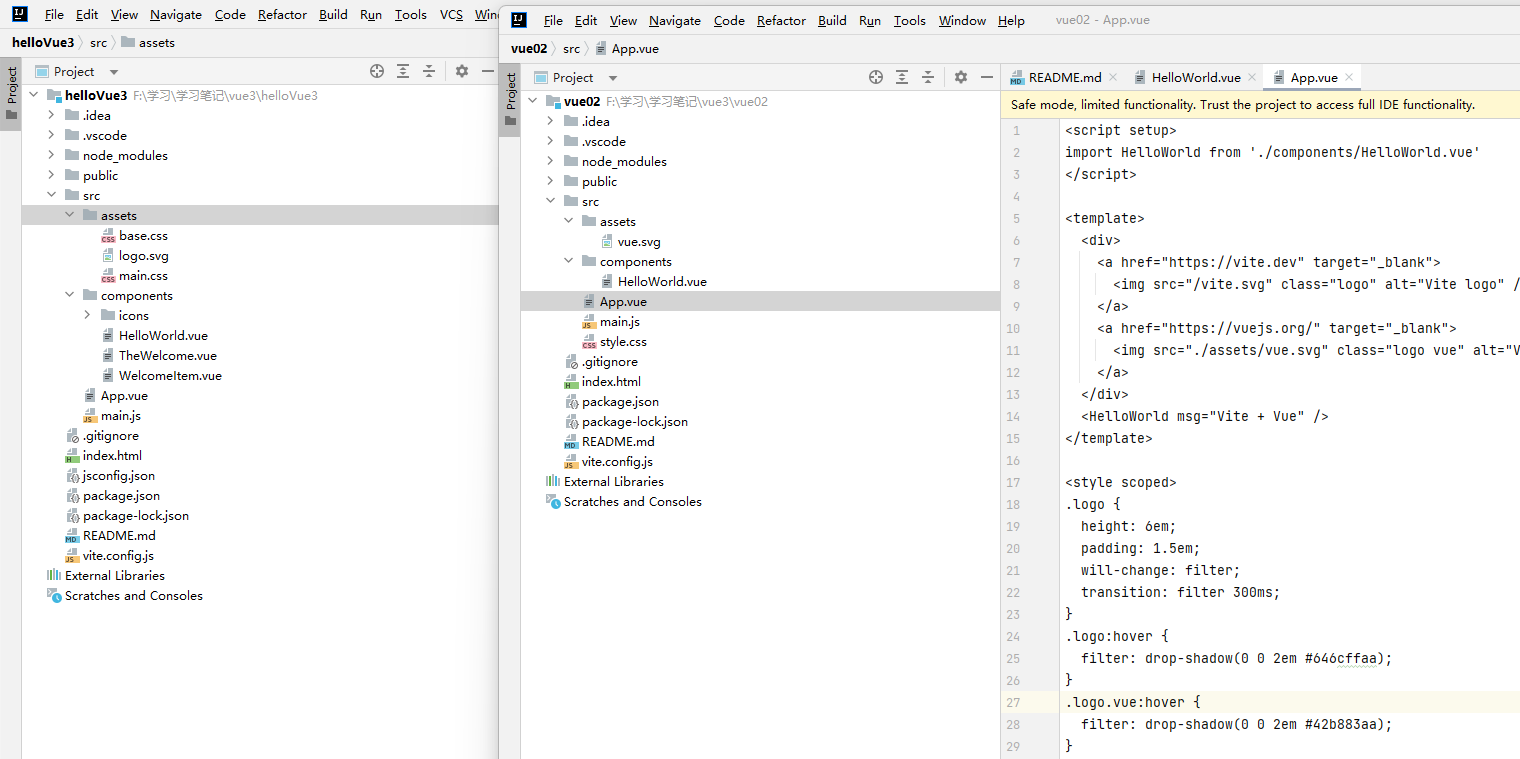Image resolution: width=1520 pixels, height=759 pixels.
Task: Click Expand All icon in vue02 Project panel
Action: pyautogui.click(x=902, y=77)
